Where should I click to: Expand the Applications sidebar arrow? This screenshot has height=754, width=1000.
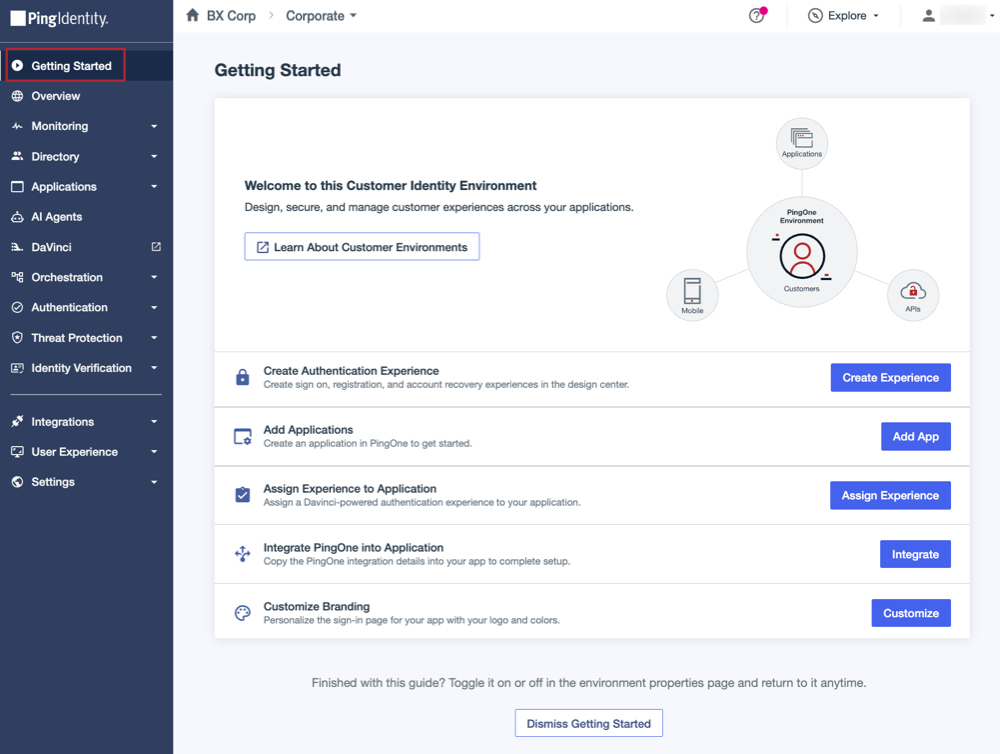click(x=154, y=187)
